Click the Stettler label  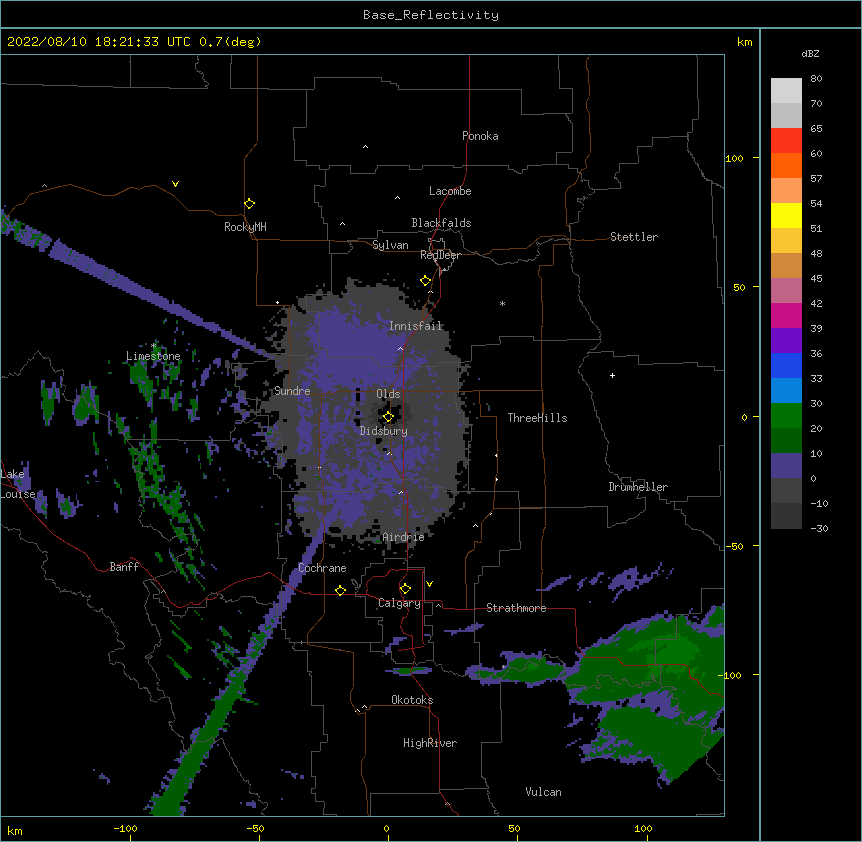[x=634, y=237]
